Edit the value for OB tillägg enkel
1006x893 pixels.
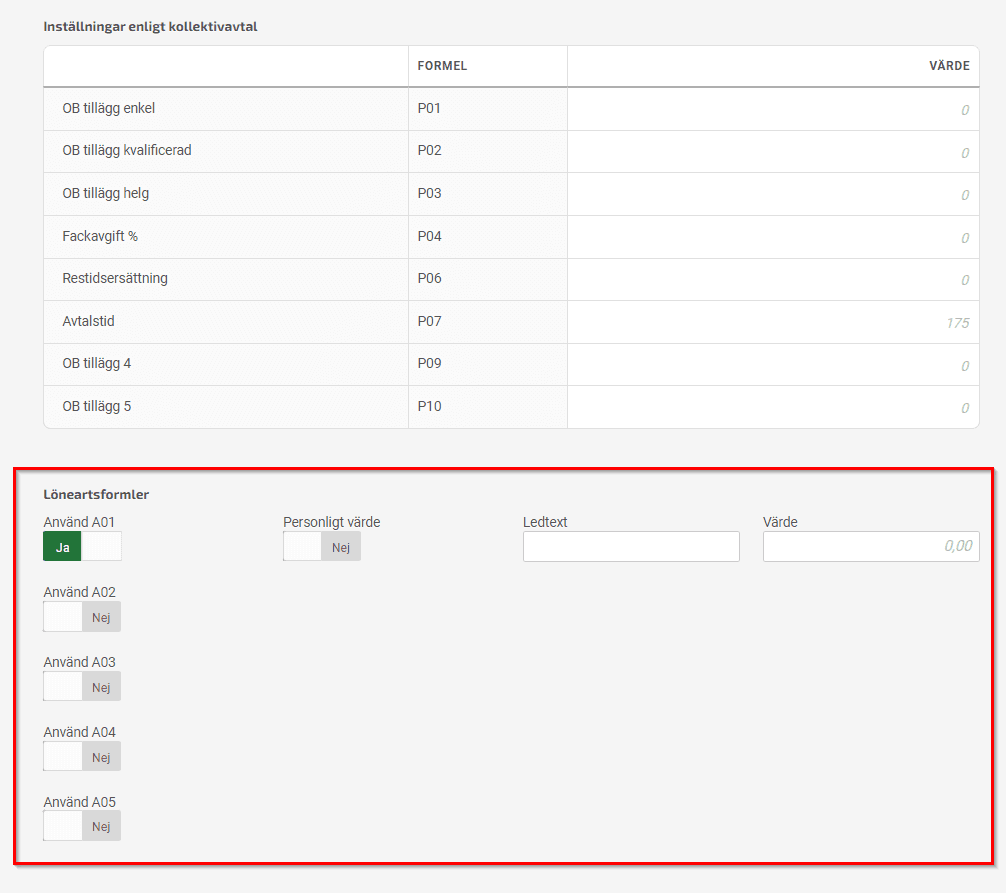[x=773, y=109]
